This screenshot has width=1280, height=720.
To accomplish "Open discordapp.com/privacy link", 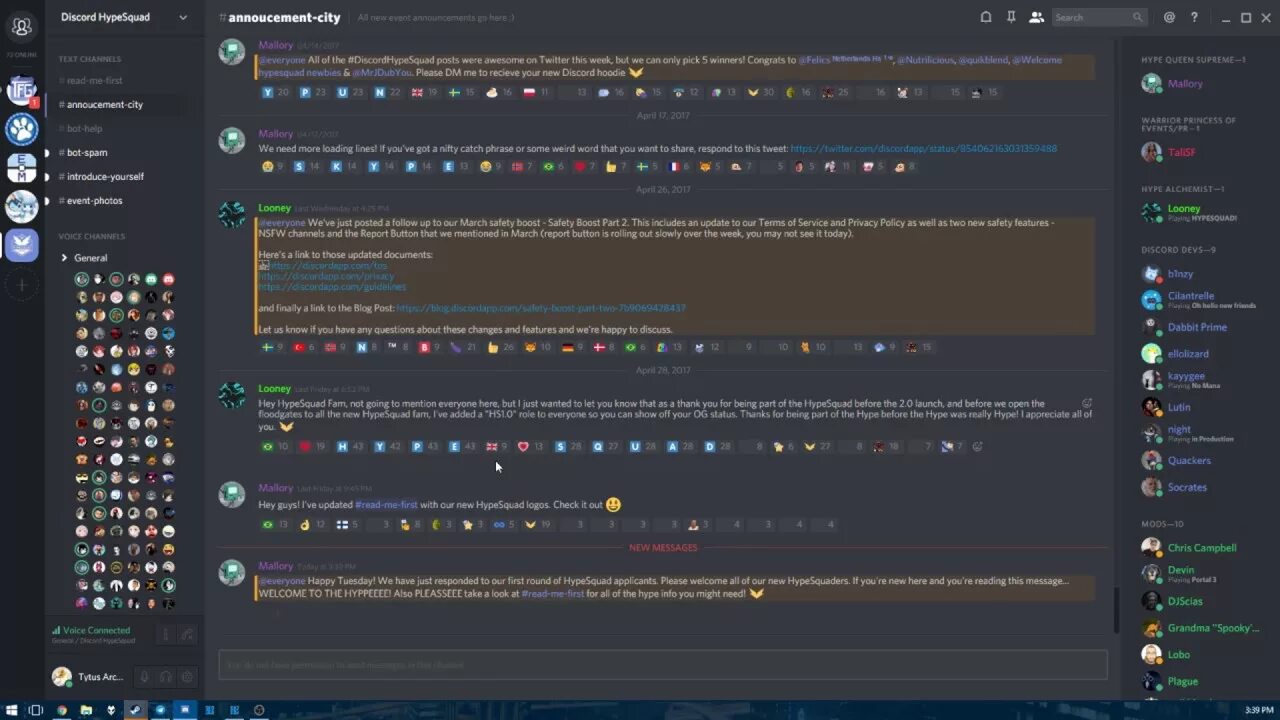I will [x=326, y=276].
